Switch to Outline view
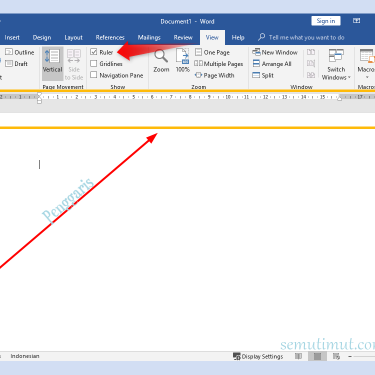 (20, 52)
